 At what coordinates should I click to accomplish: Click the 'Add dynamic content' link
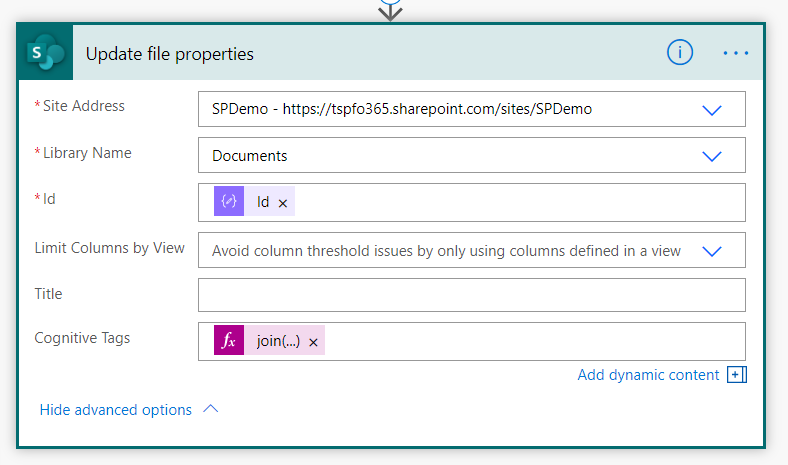tap(648, 375)
